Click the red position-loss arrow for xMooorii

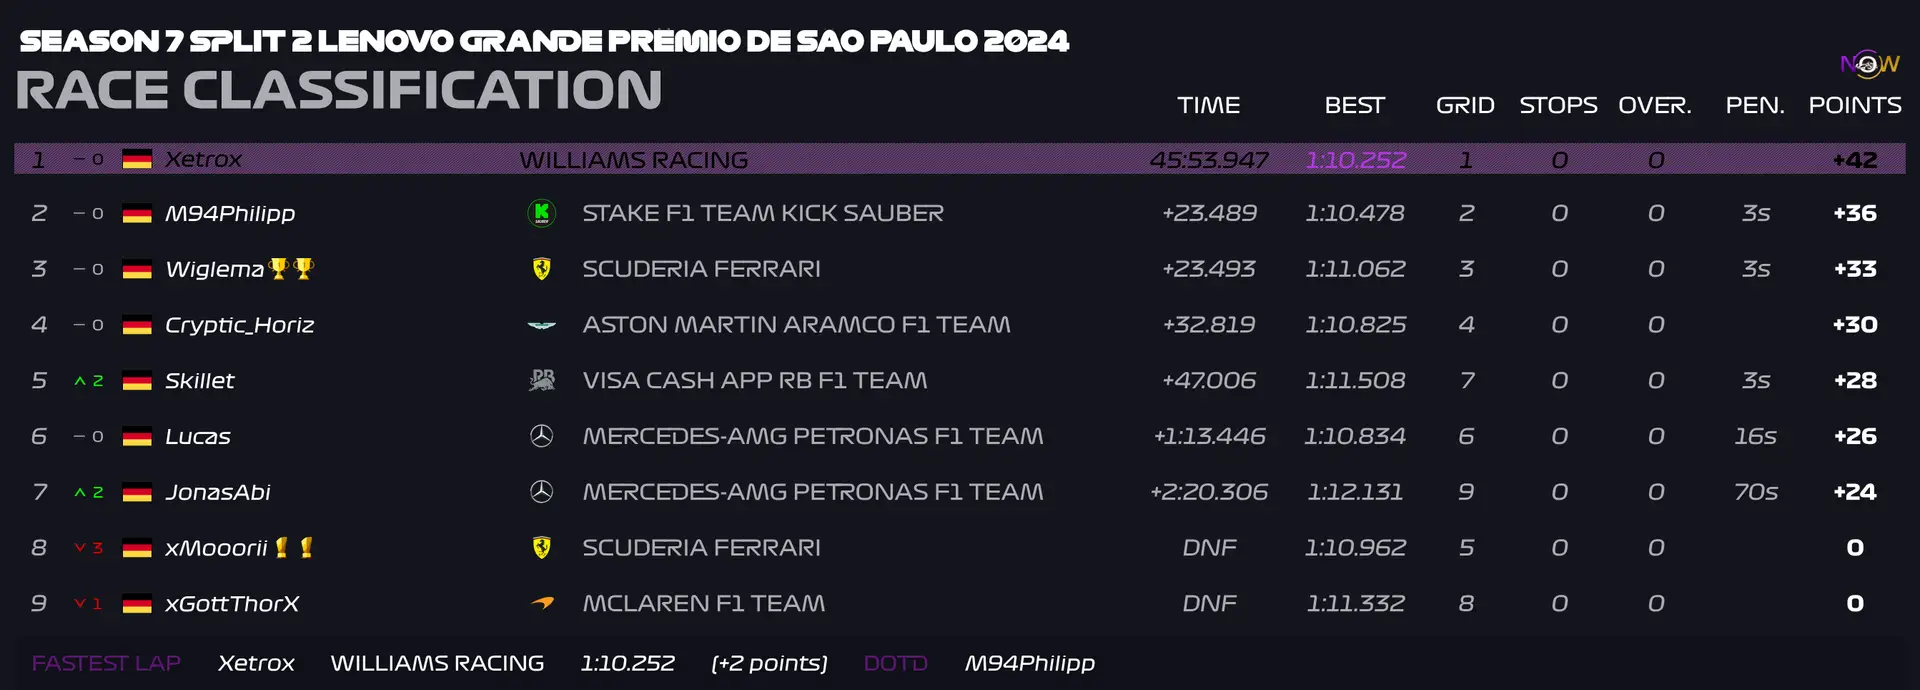click(80, 548)
